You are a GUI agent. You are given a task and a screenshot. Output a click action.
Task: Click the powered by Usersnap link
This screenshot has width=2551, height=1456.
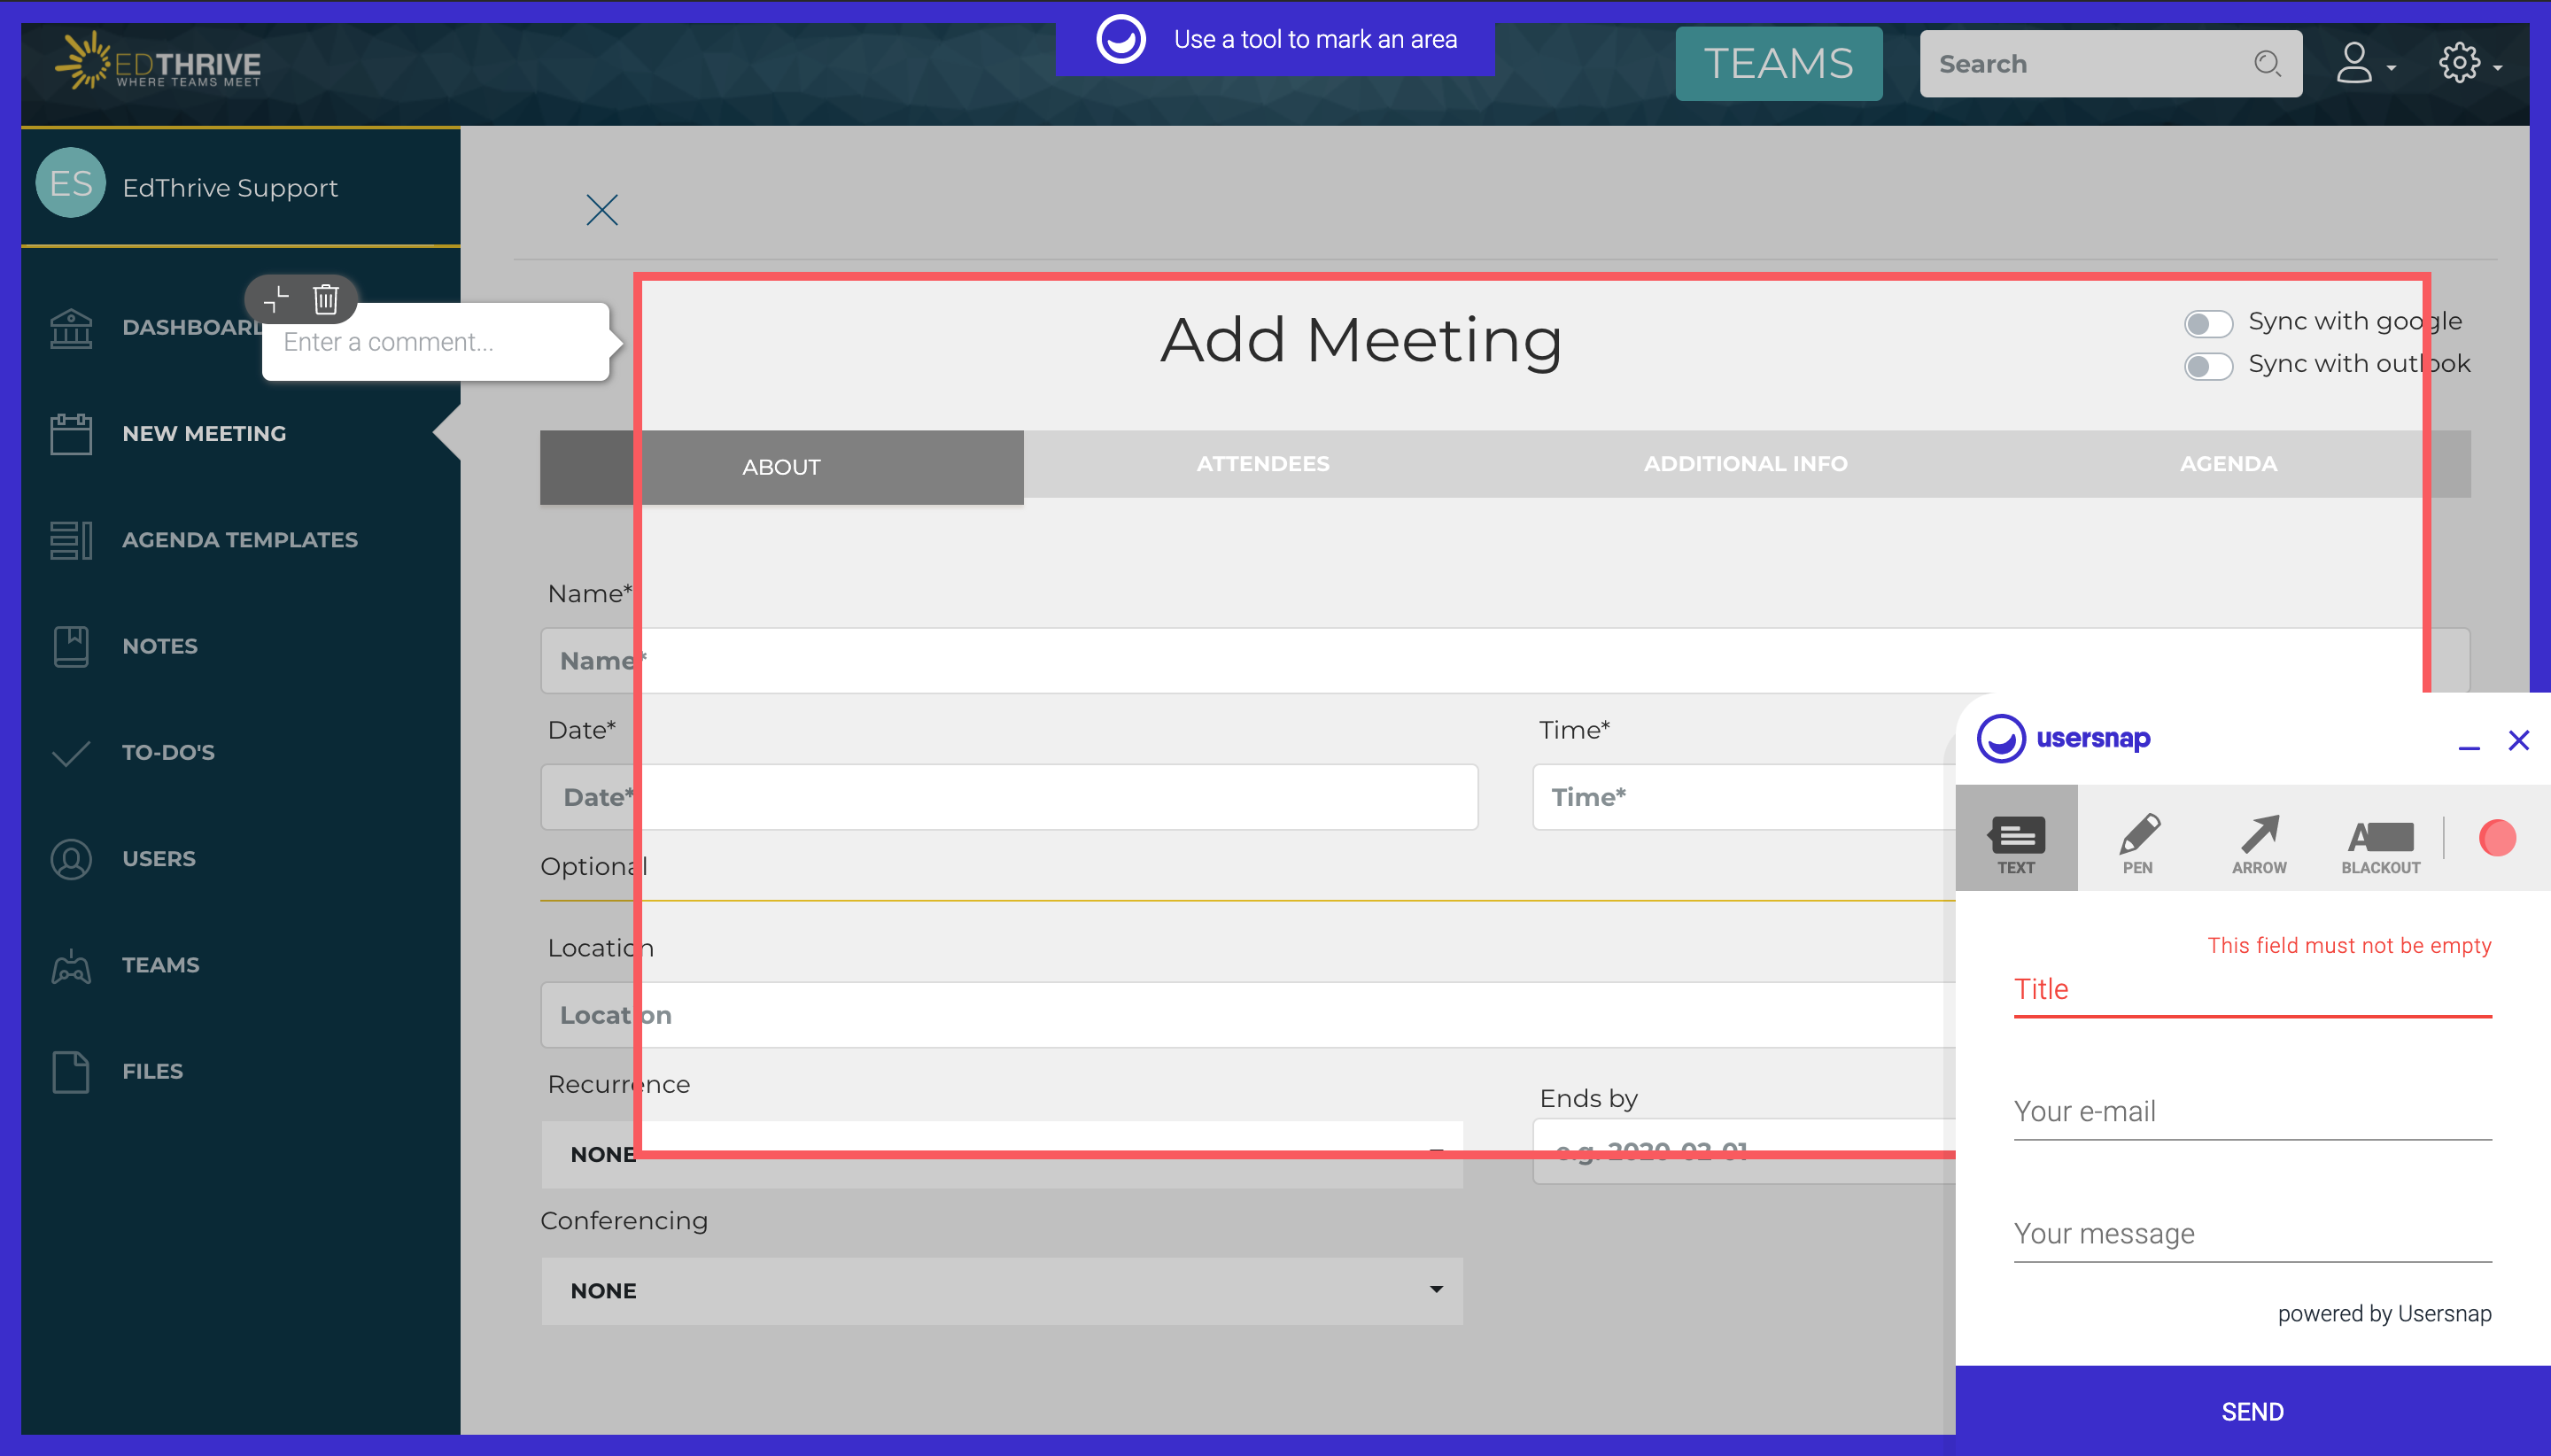click(2384, 1314)
